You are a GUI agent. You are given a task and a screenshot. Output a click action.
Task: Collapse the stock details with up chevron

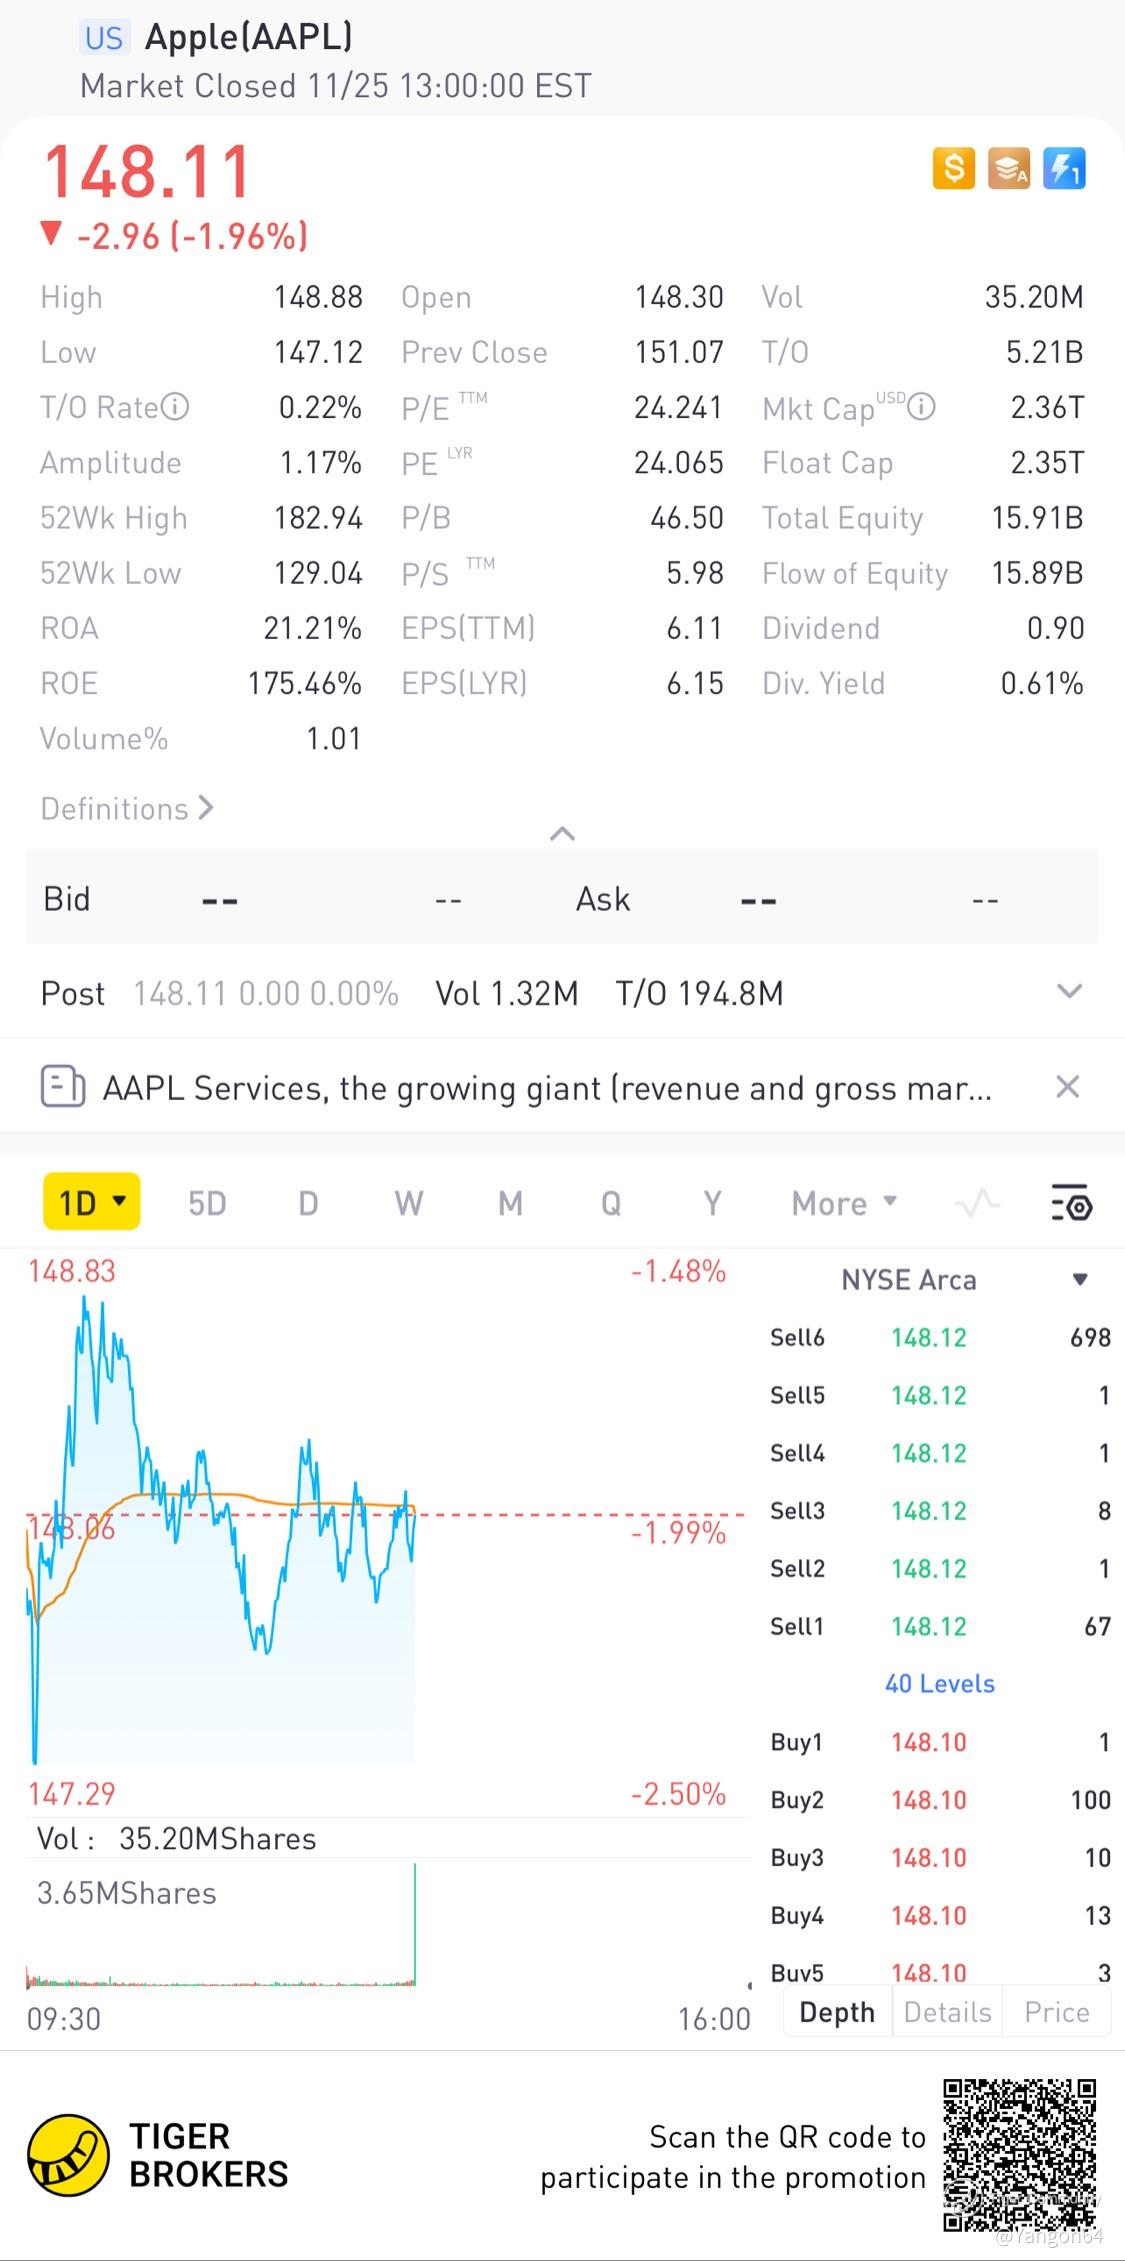point(562,833)
